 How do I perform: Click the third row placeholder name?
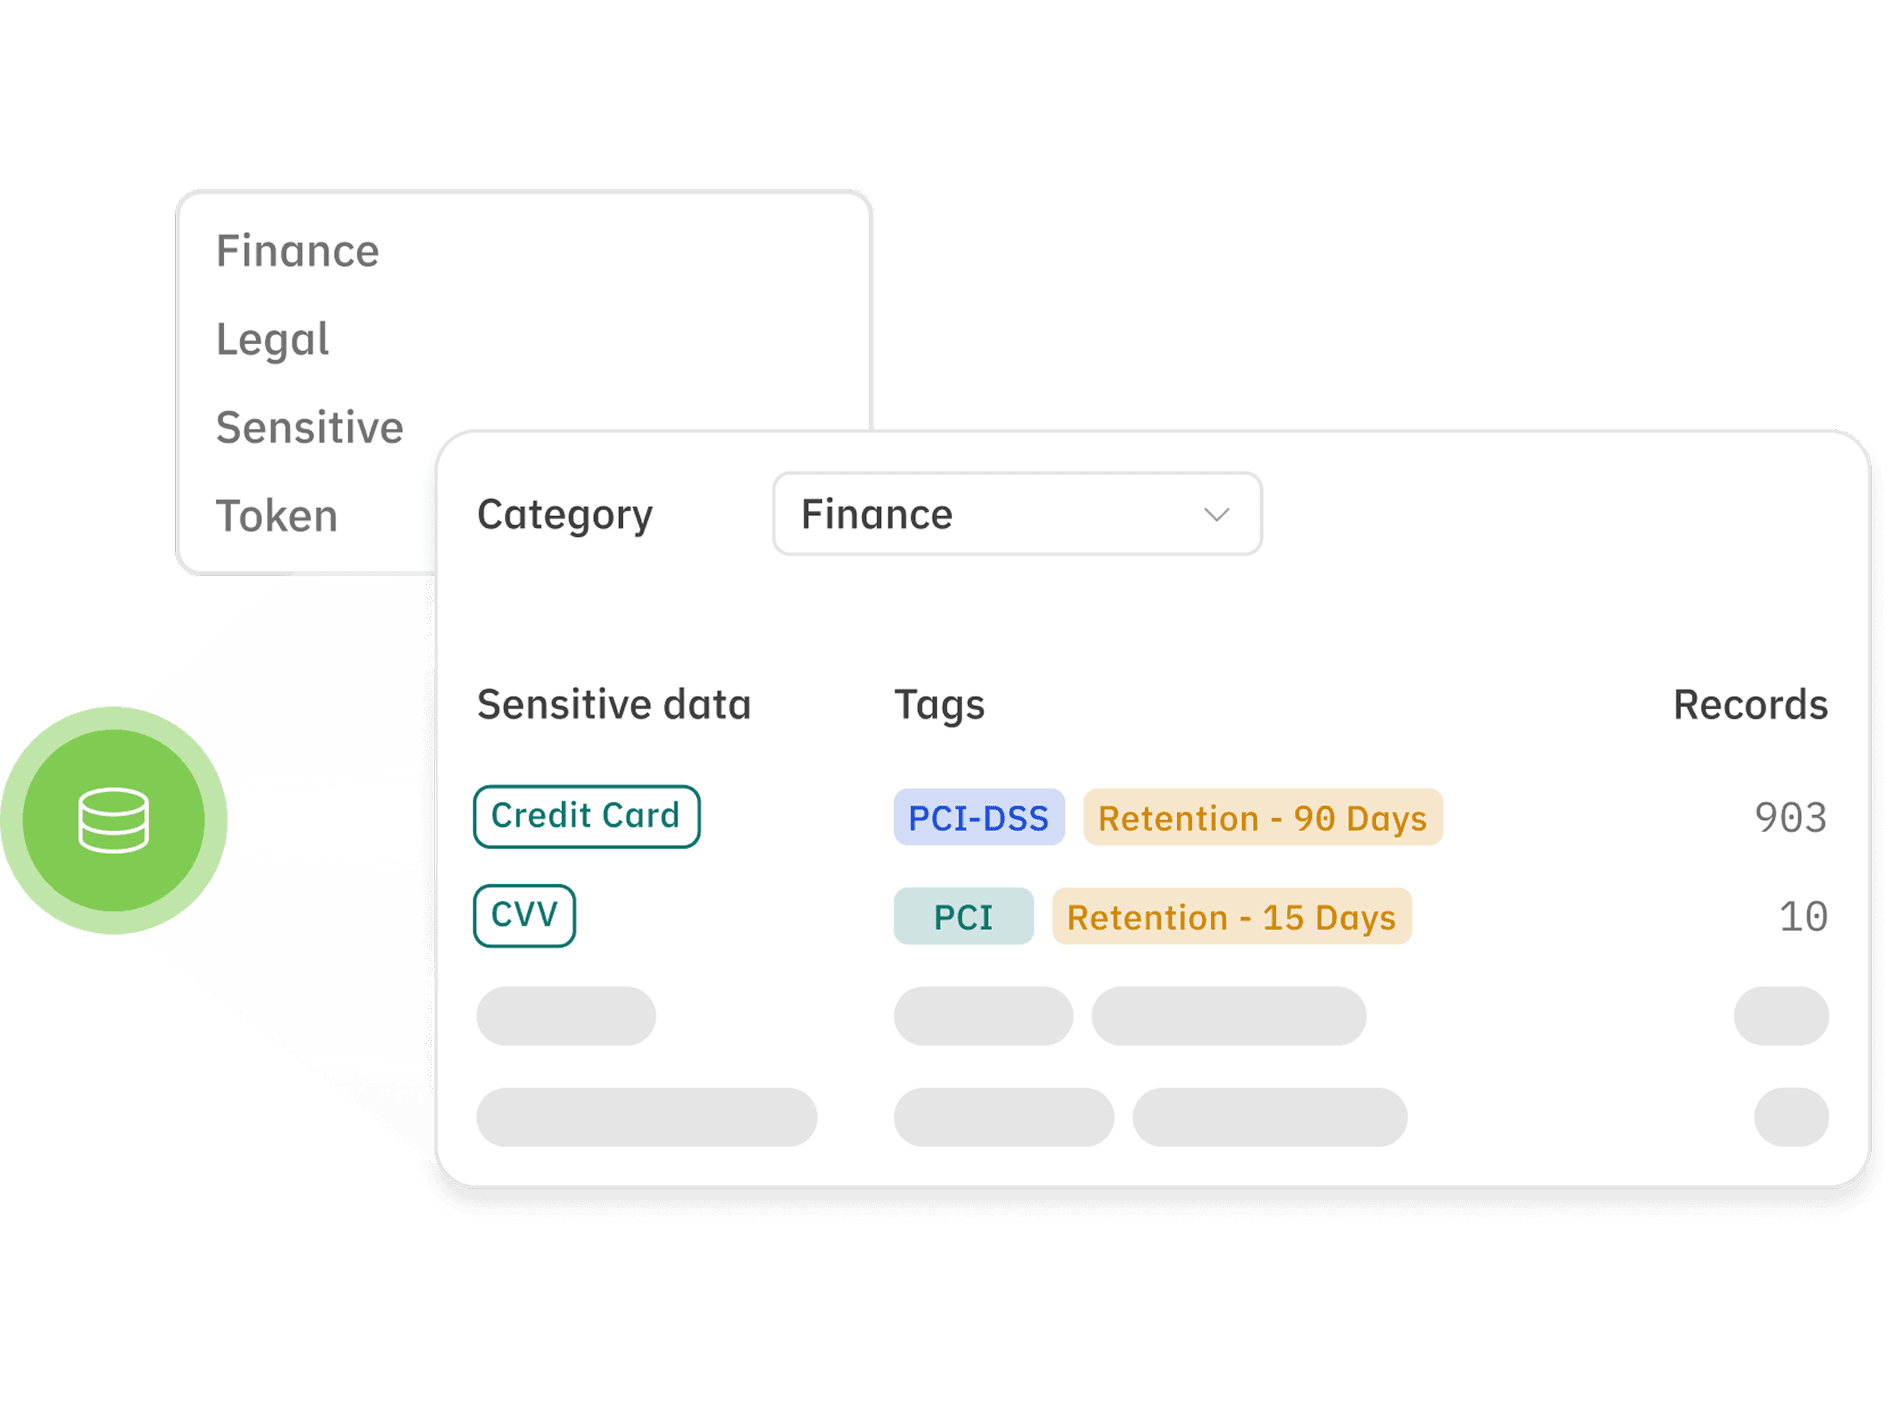[566, 1016]
